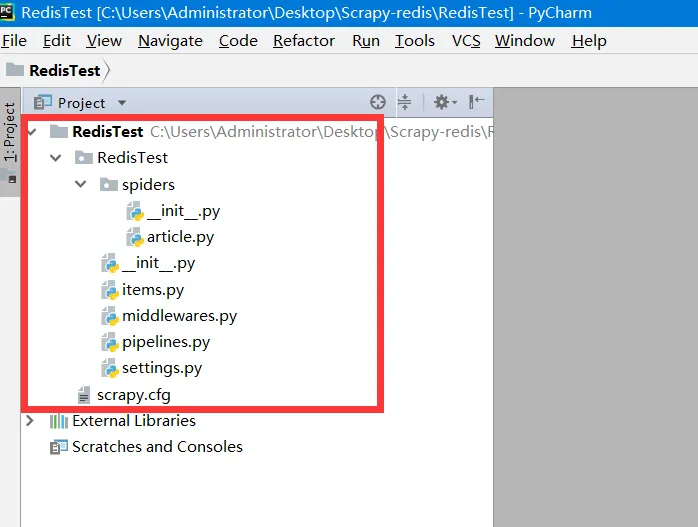Collapse the spiders folder chevron
This screenshot has height=527, width=698.
[x=81, y=184]
